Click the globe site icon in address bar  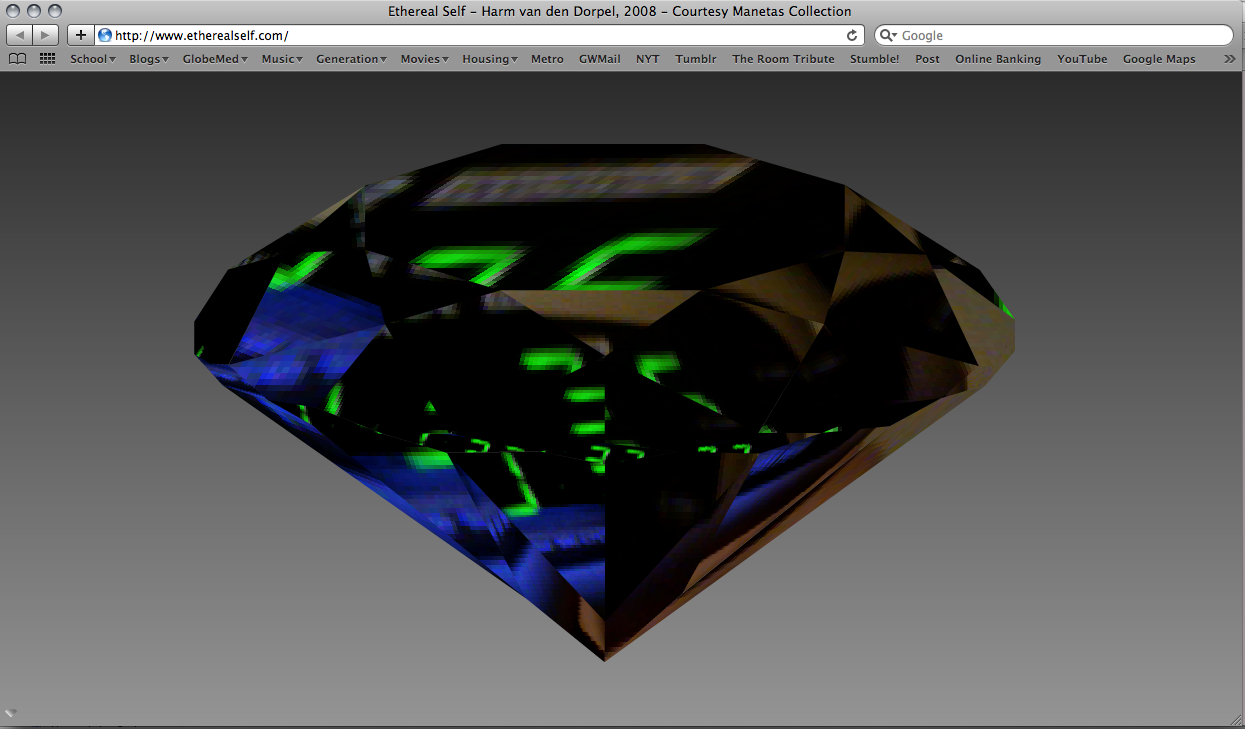tap(105, 35)
